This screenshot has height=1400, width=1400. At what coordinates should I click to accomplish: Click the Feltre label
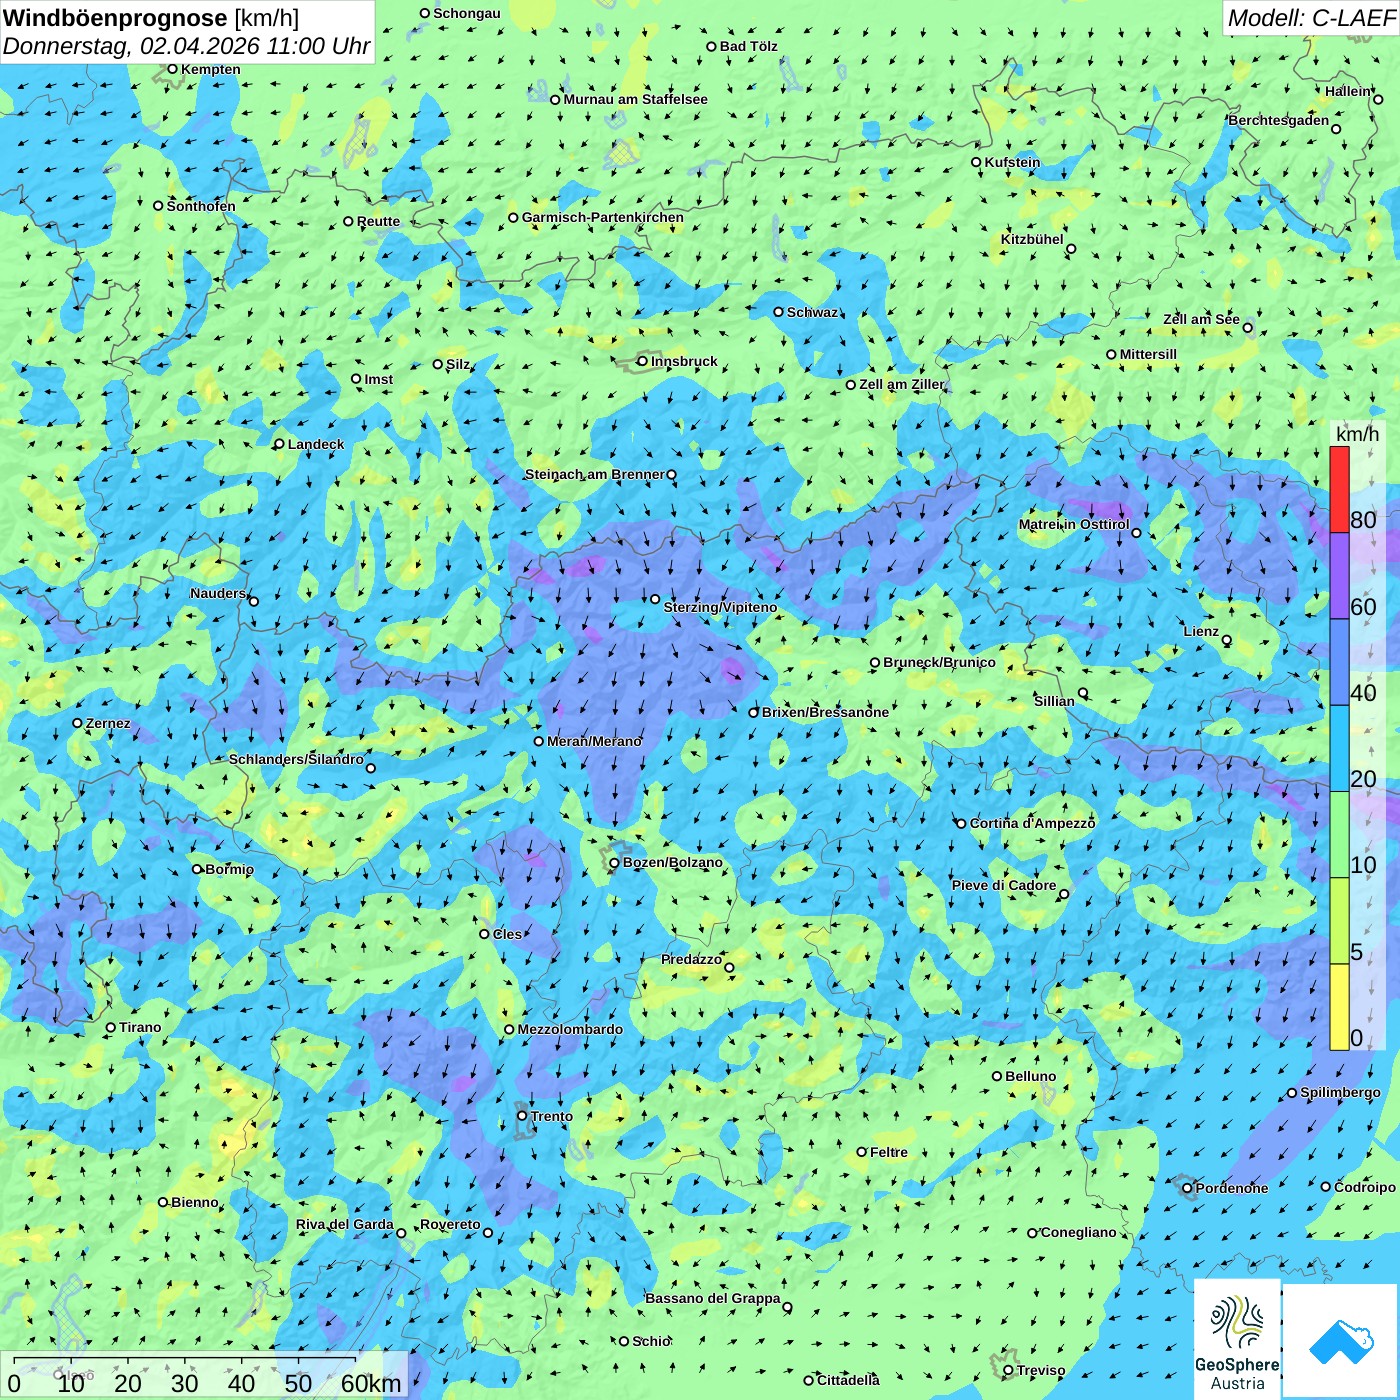coord(889,1152)
